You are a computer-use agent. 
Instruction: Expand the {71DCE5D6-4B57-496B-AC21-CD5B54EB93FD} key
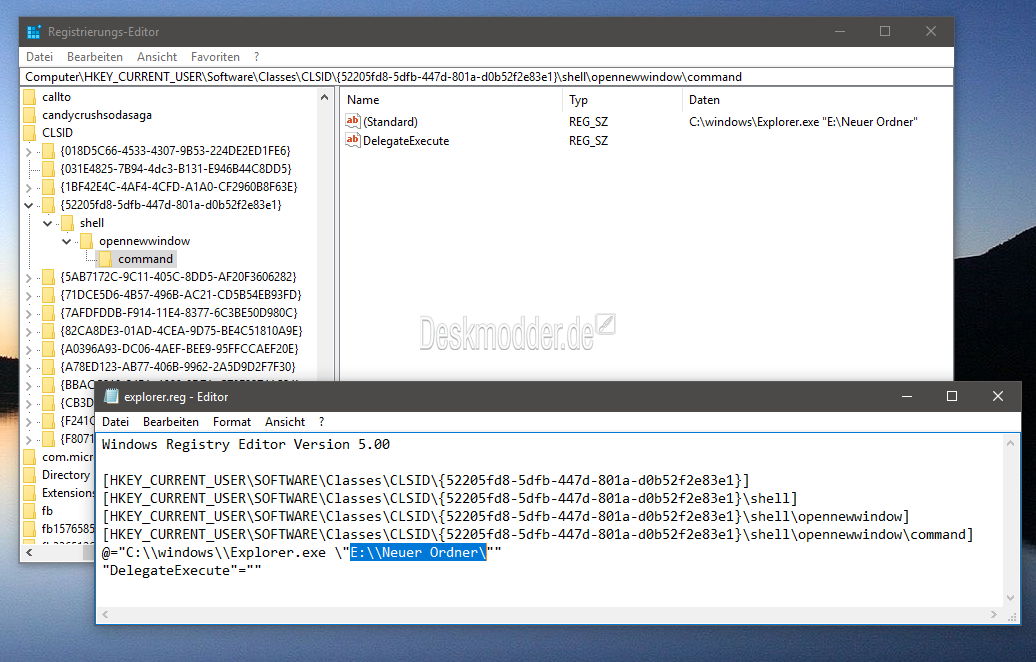tap(28, 295)
